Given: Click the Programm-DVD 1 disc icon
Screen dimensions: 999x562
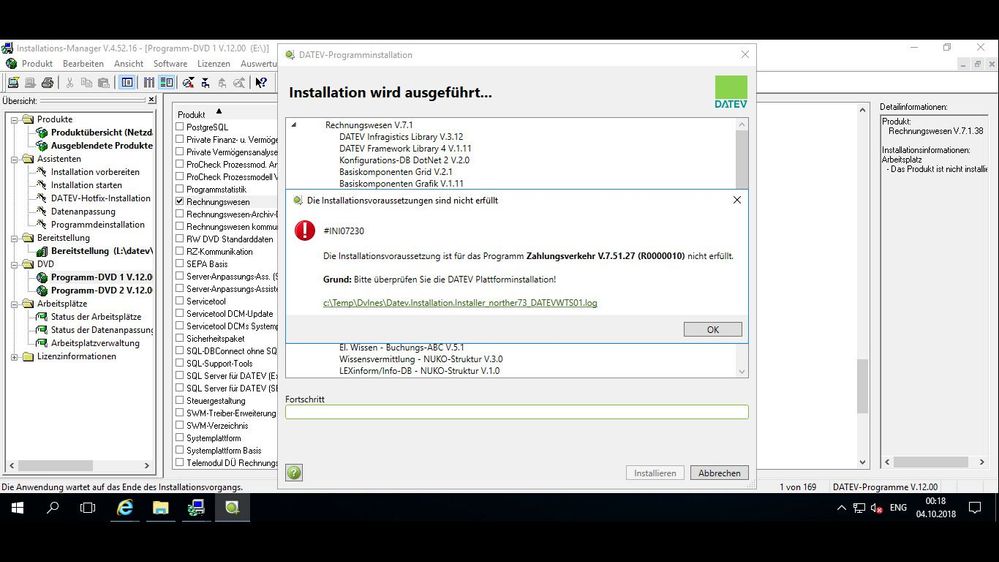Looking at the screenshot, I should click(42, 277).
